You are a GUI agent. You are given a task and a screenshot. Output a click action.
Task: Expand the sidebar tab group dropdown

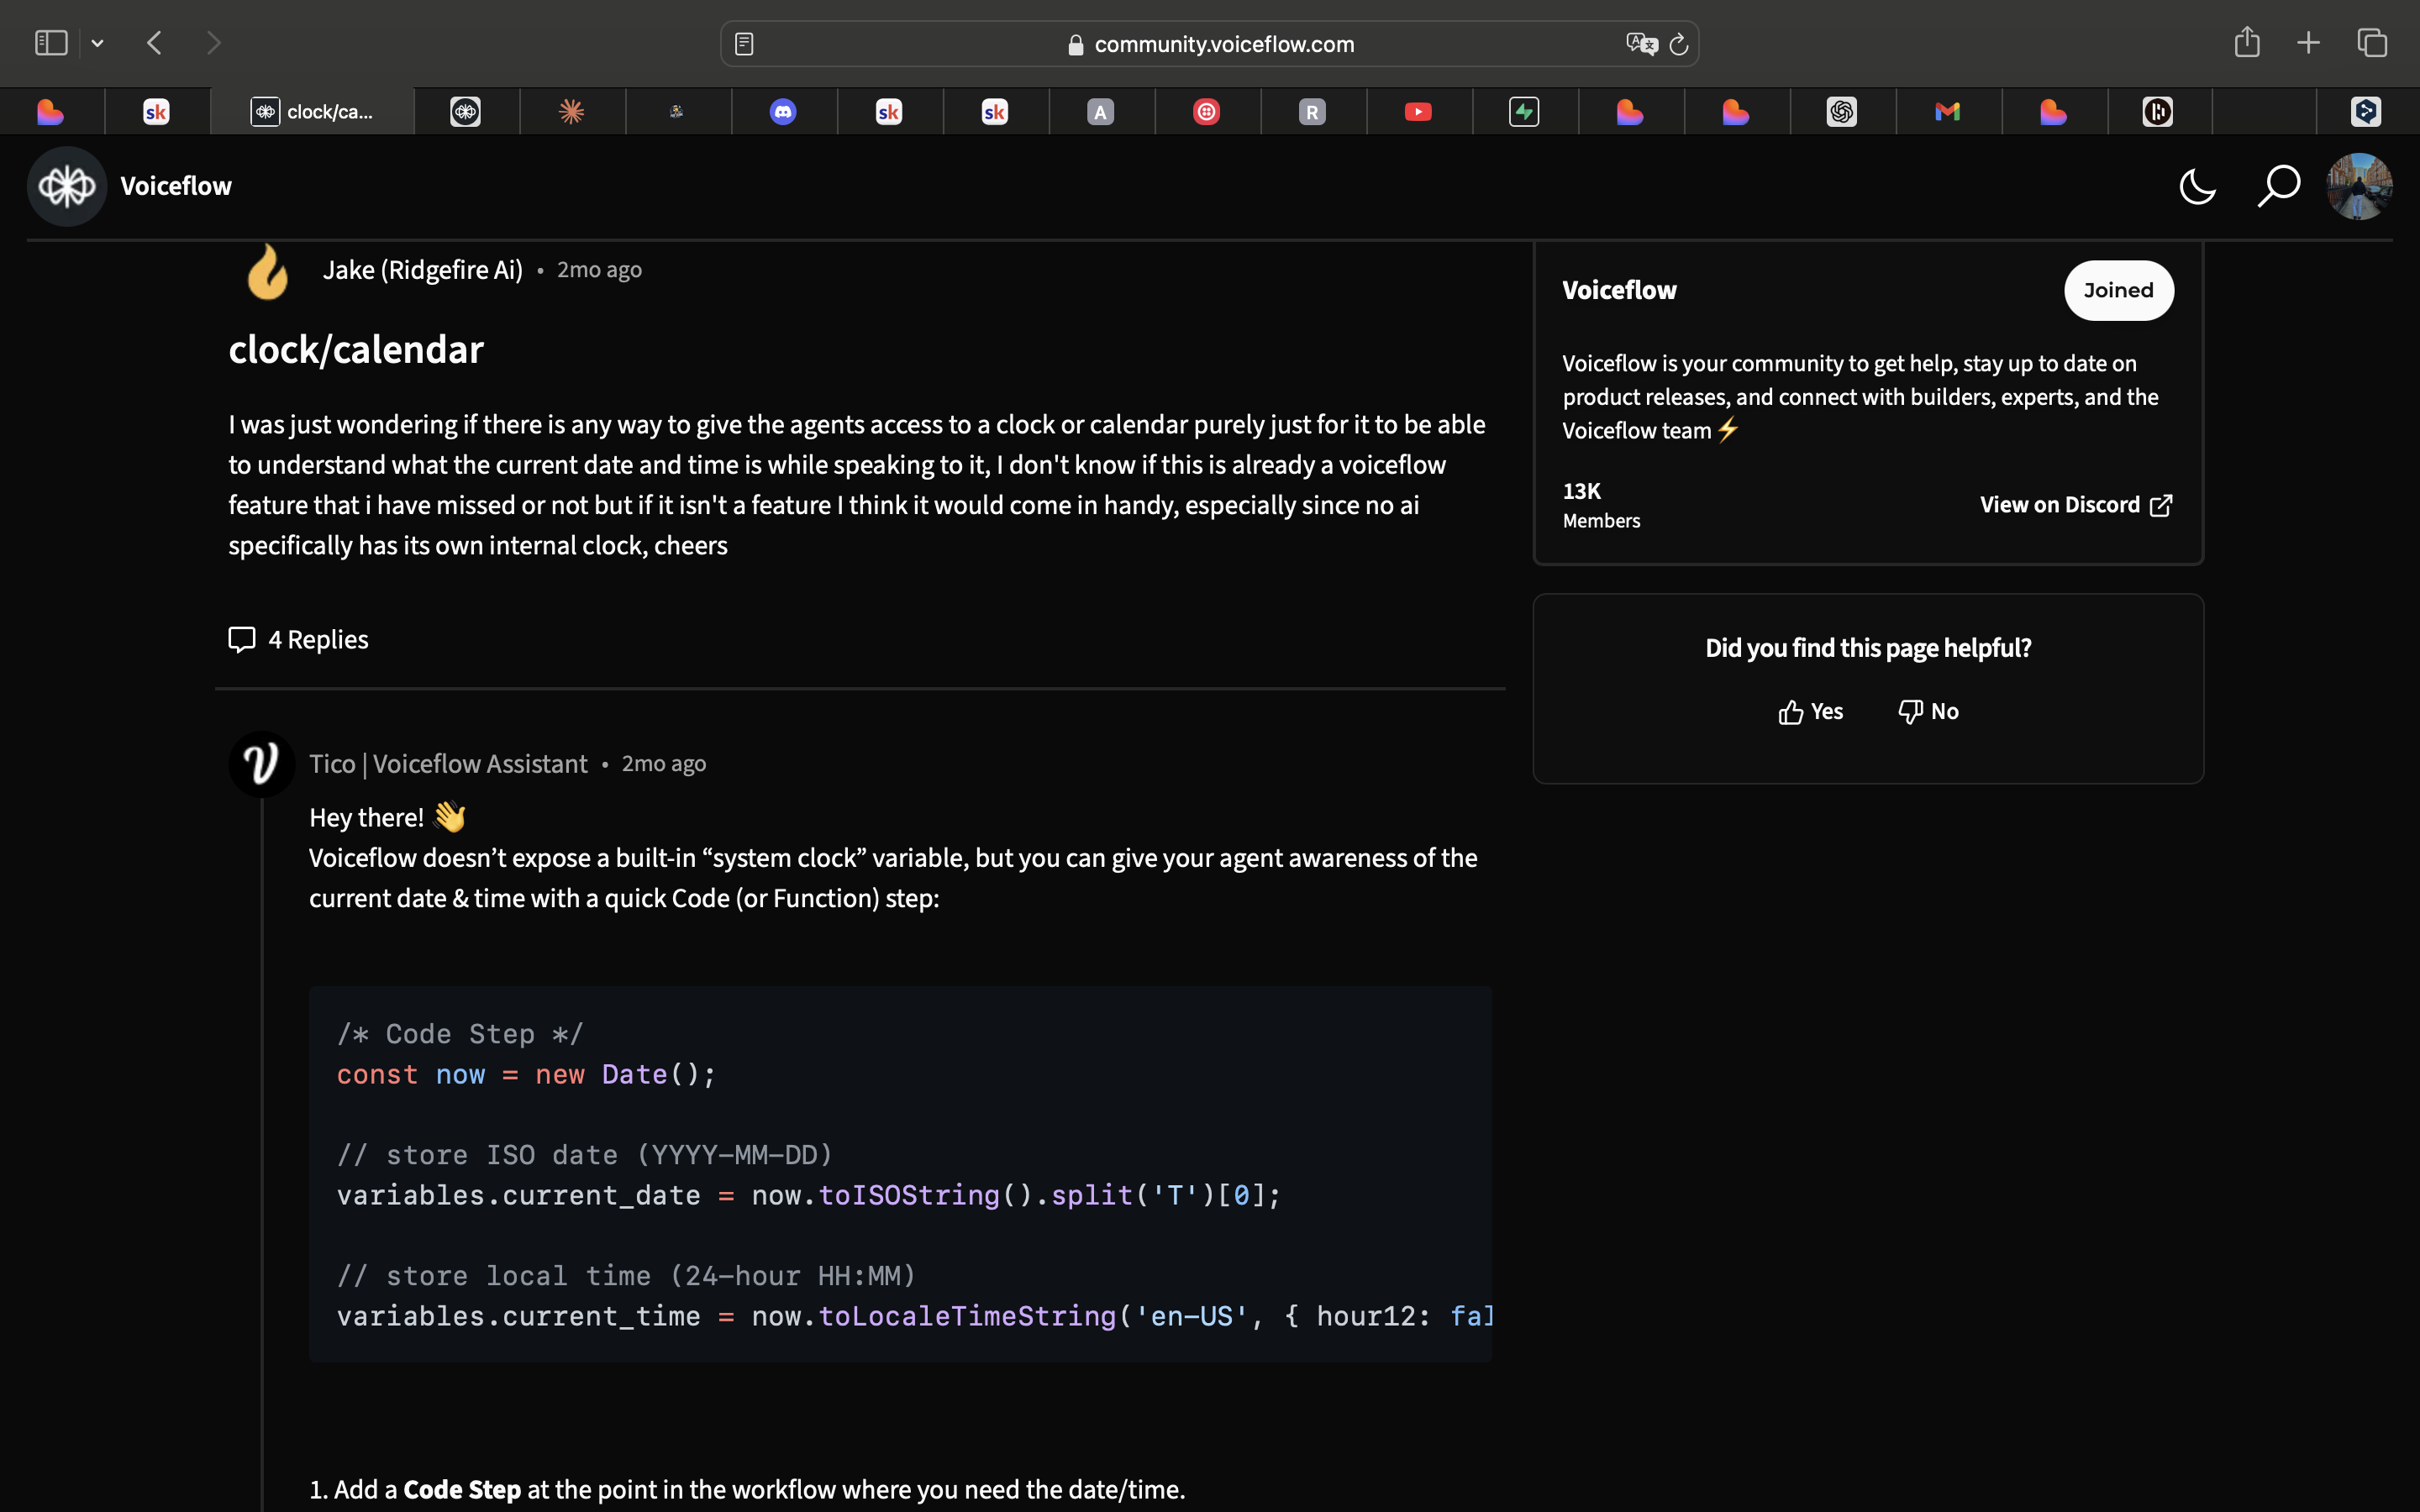(97, 43)
